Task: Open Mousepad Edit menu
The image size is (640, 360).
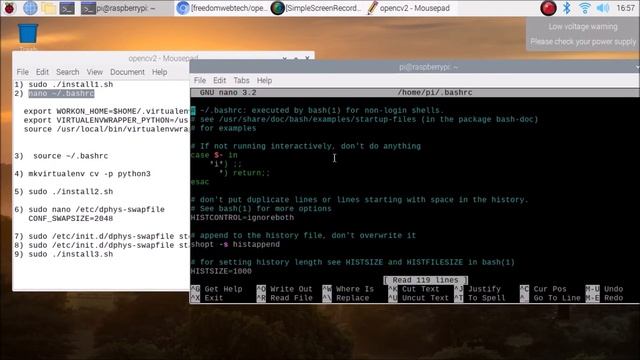Action: point(42,72)
